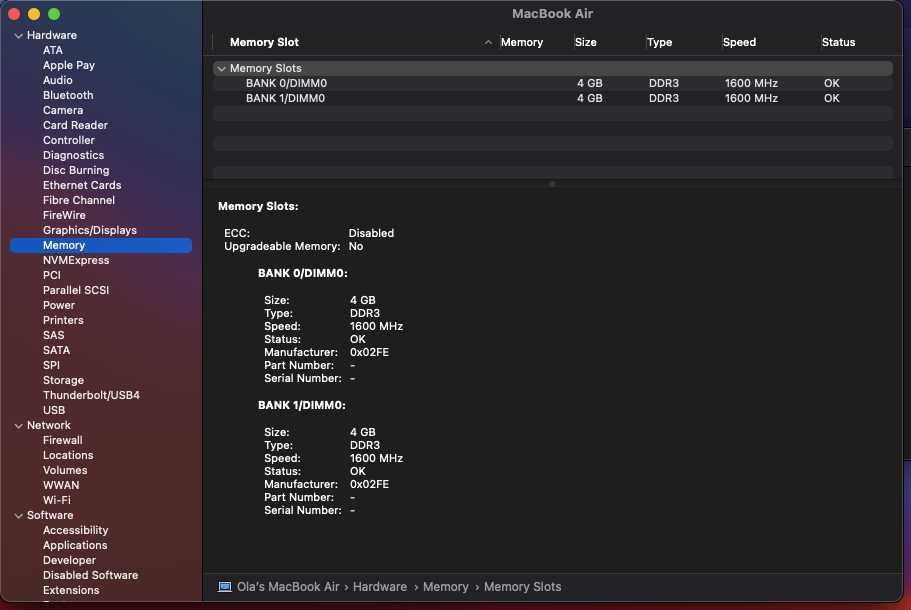This screenshot has height=610, width=911.
Task: Open the Card Reader entry
Action: pyautogui.click(x=76, y=125)
